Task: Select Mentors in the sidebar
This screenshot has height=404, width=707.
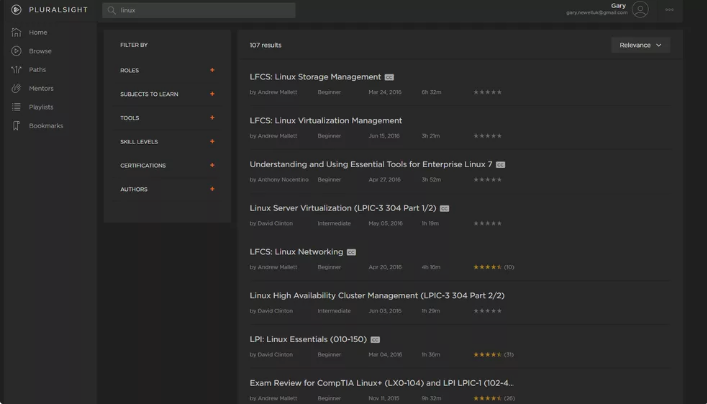Action: pos(41,88)
